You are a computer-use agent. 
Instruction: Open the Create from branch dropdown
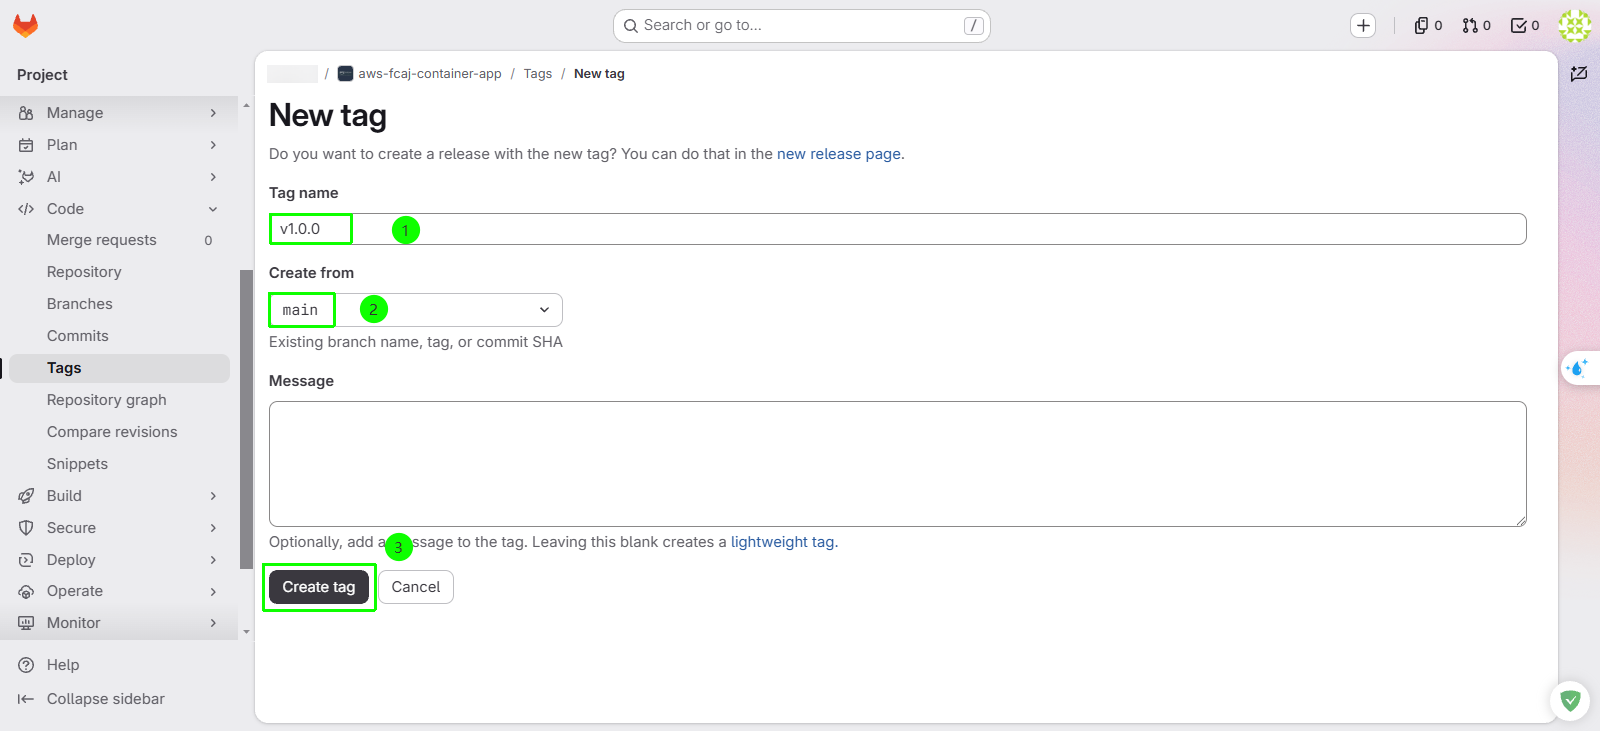click(416, 310)
